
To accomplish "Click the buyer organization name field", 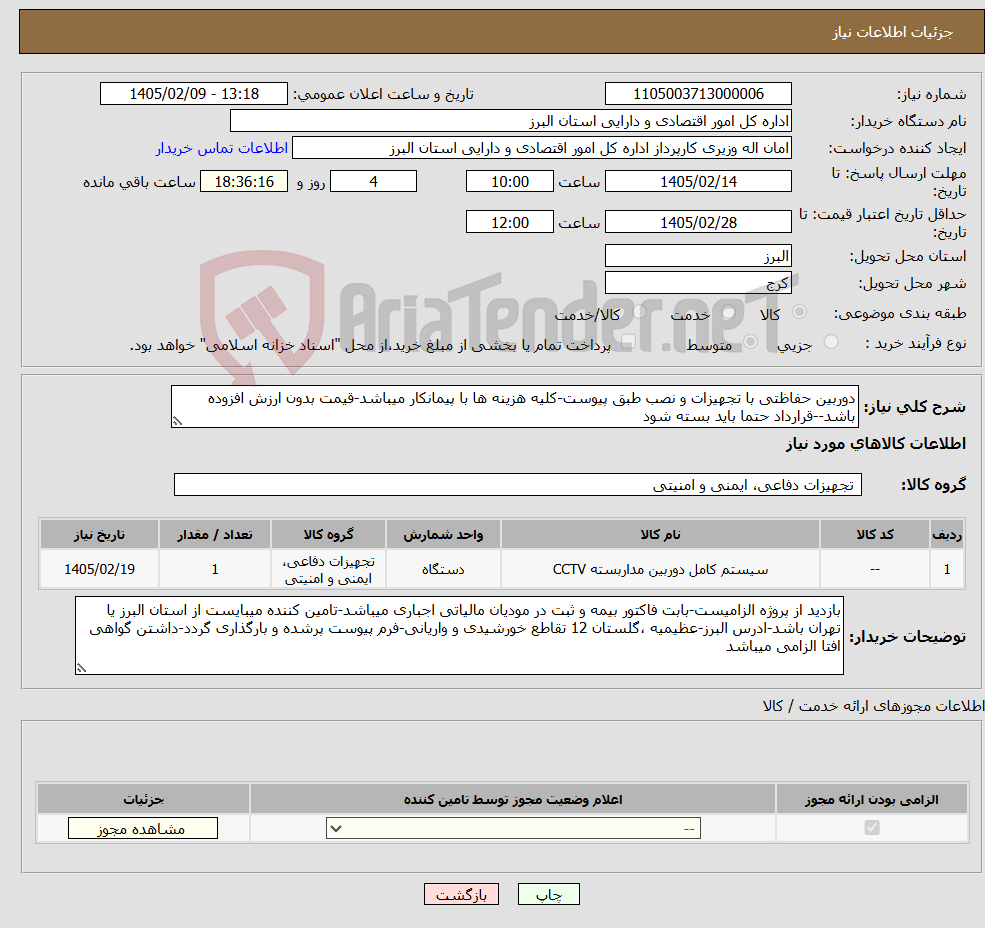I will pos(511,121).
